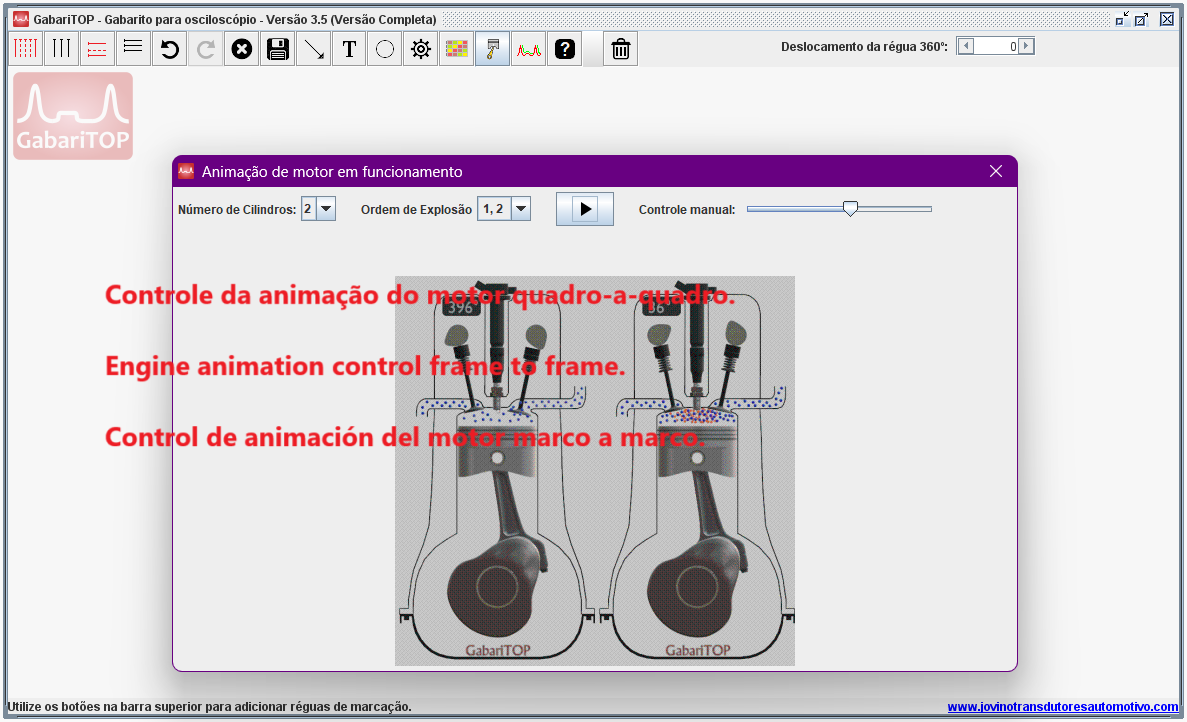Open Número de Cilindros dropdown

(x=326, y=209)
